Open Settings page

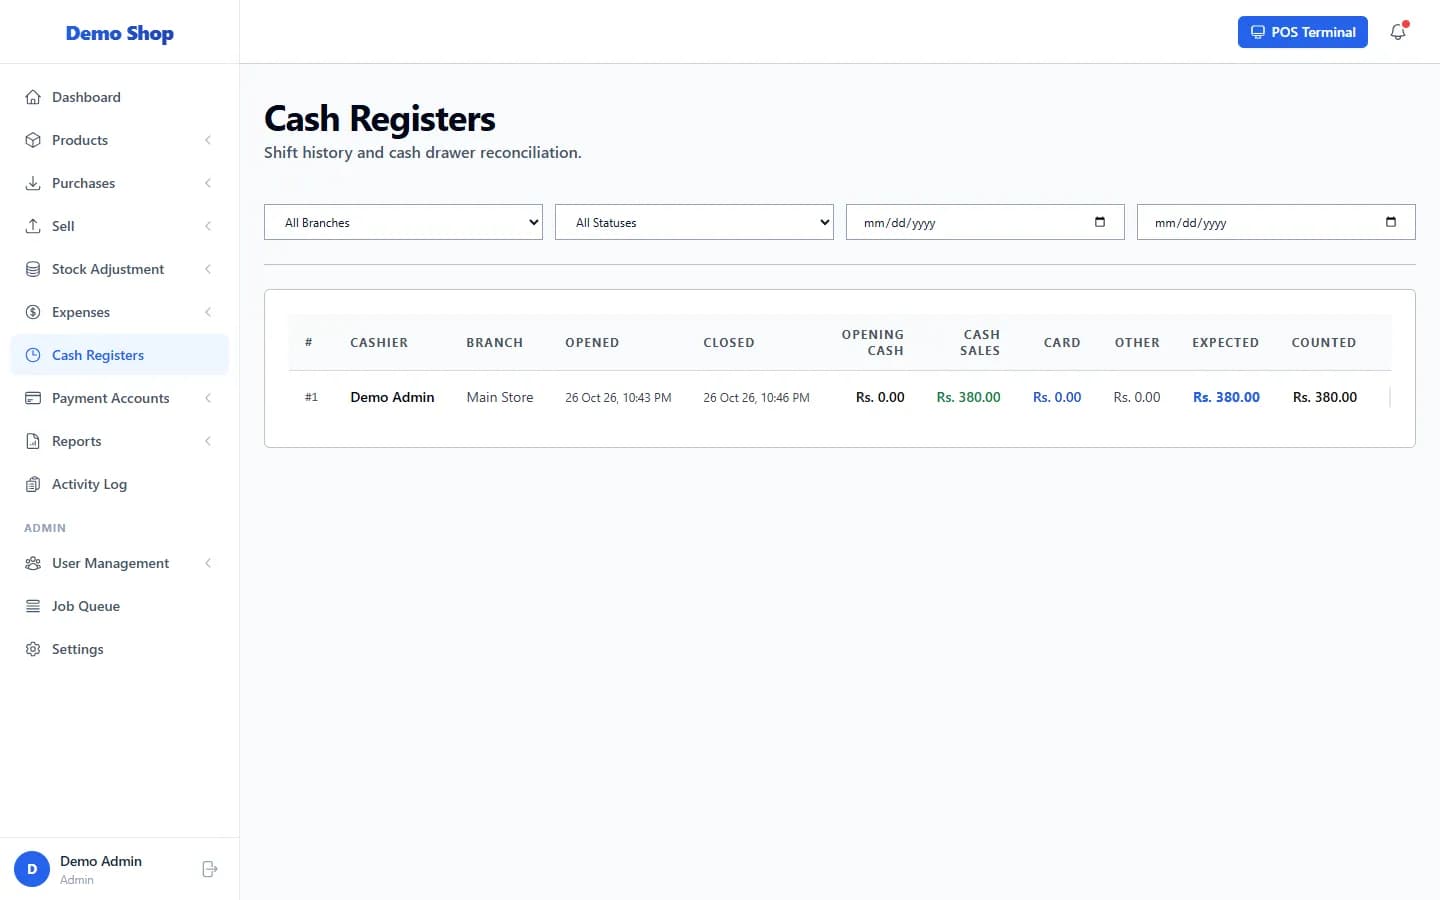tap(120, 649)
